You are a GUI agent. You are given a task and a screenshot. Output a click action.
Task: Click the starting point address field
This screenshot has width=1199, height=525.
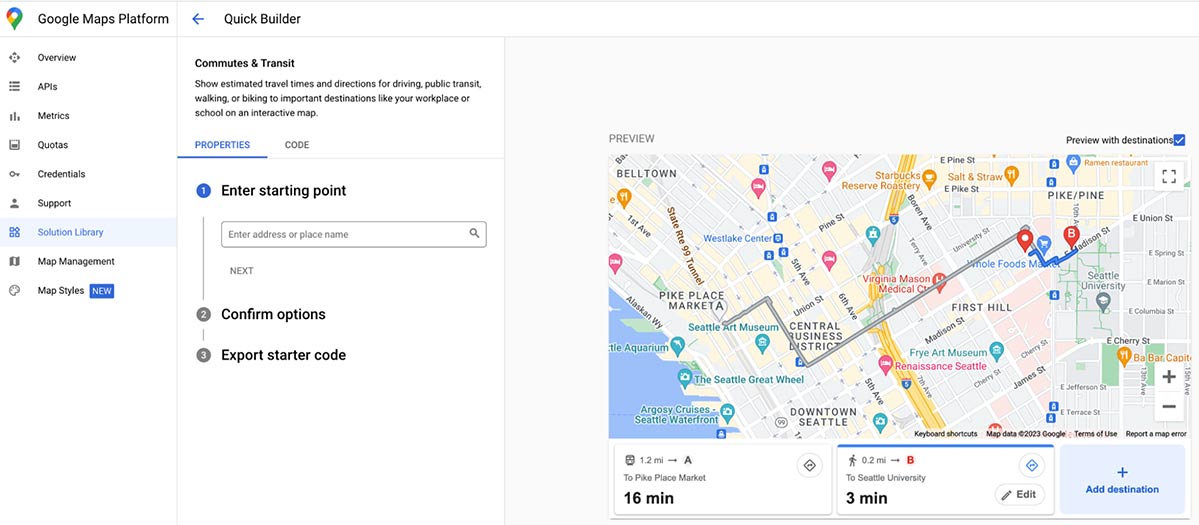(x=353, y=234)
